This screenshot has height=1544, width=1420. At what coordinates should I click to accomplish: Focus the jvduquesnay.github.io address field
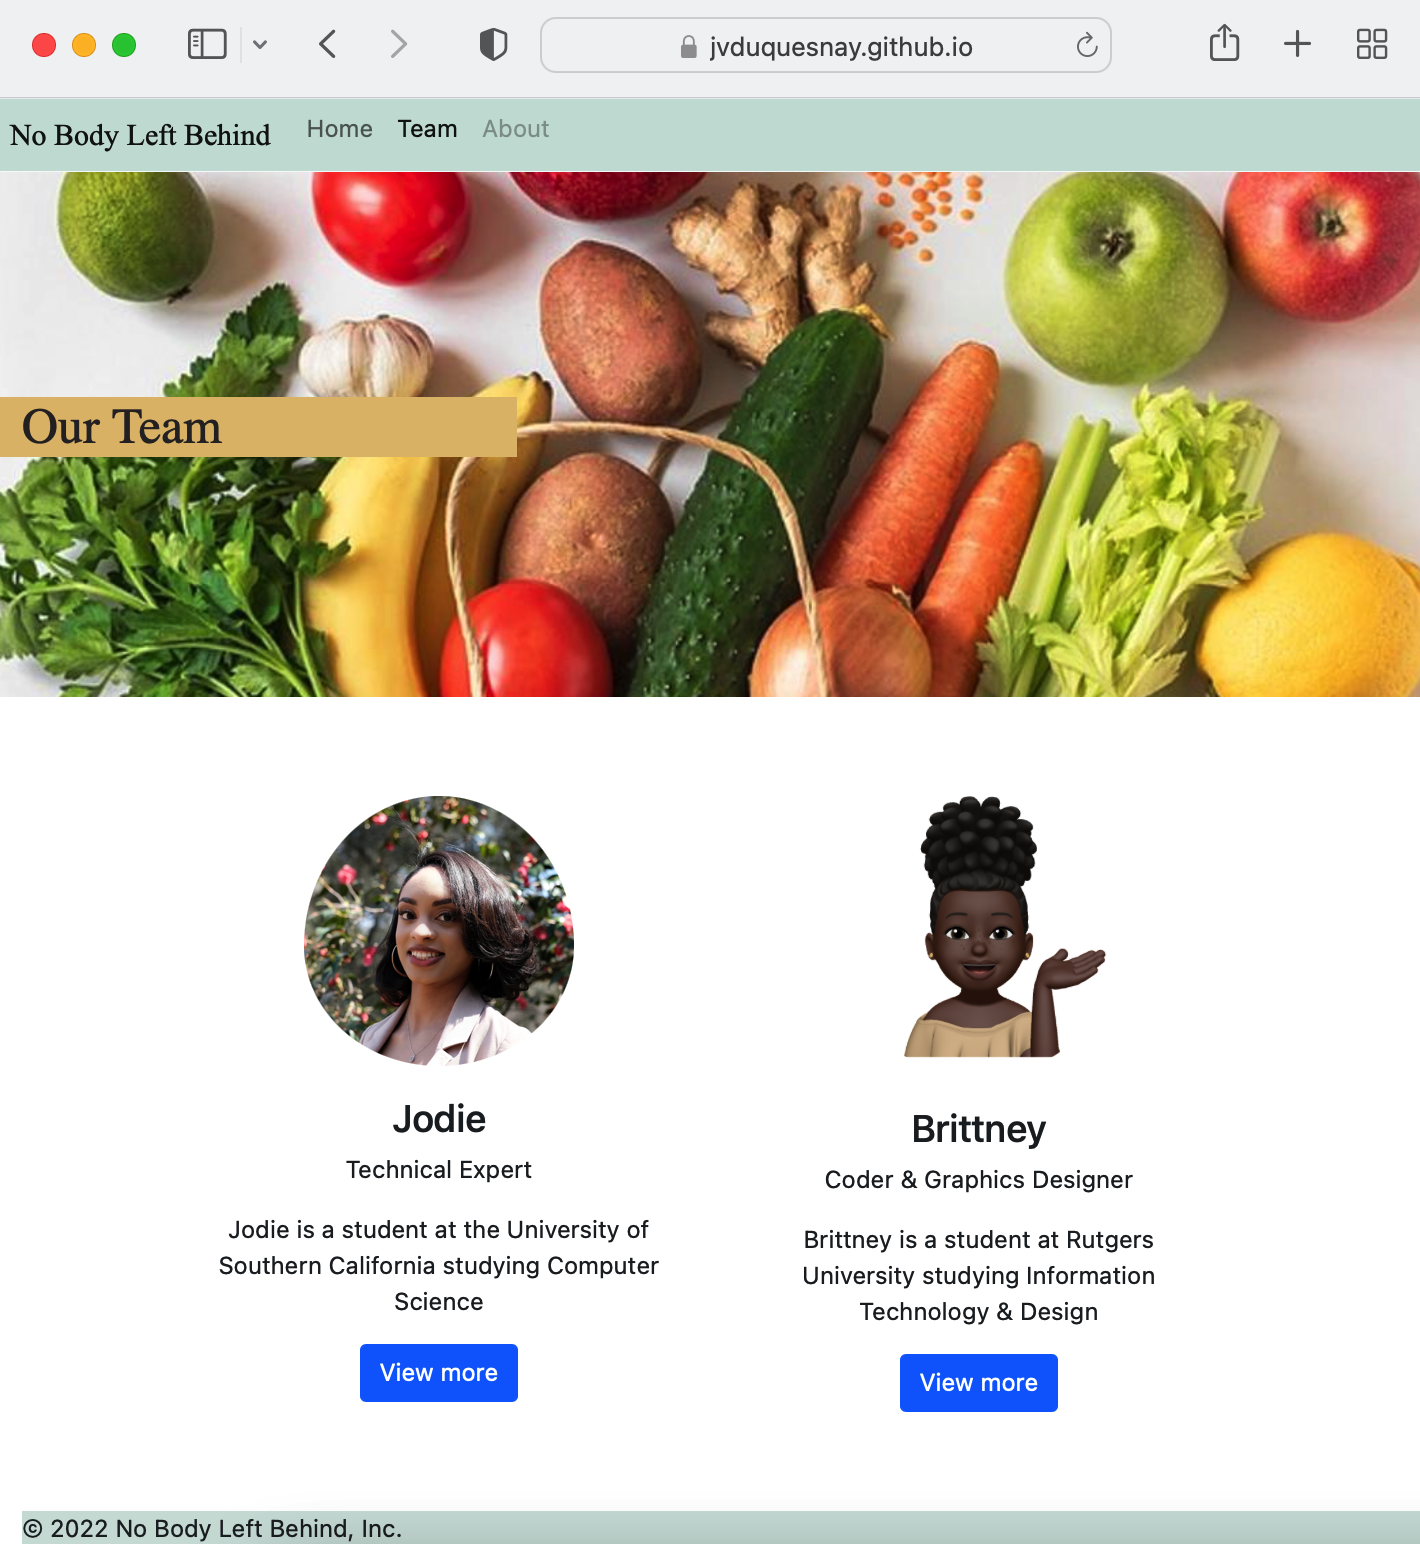pyautogui.click(x=826, y=46)
